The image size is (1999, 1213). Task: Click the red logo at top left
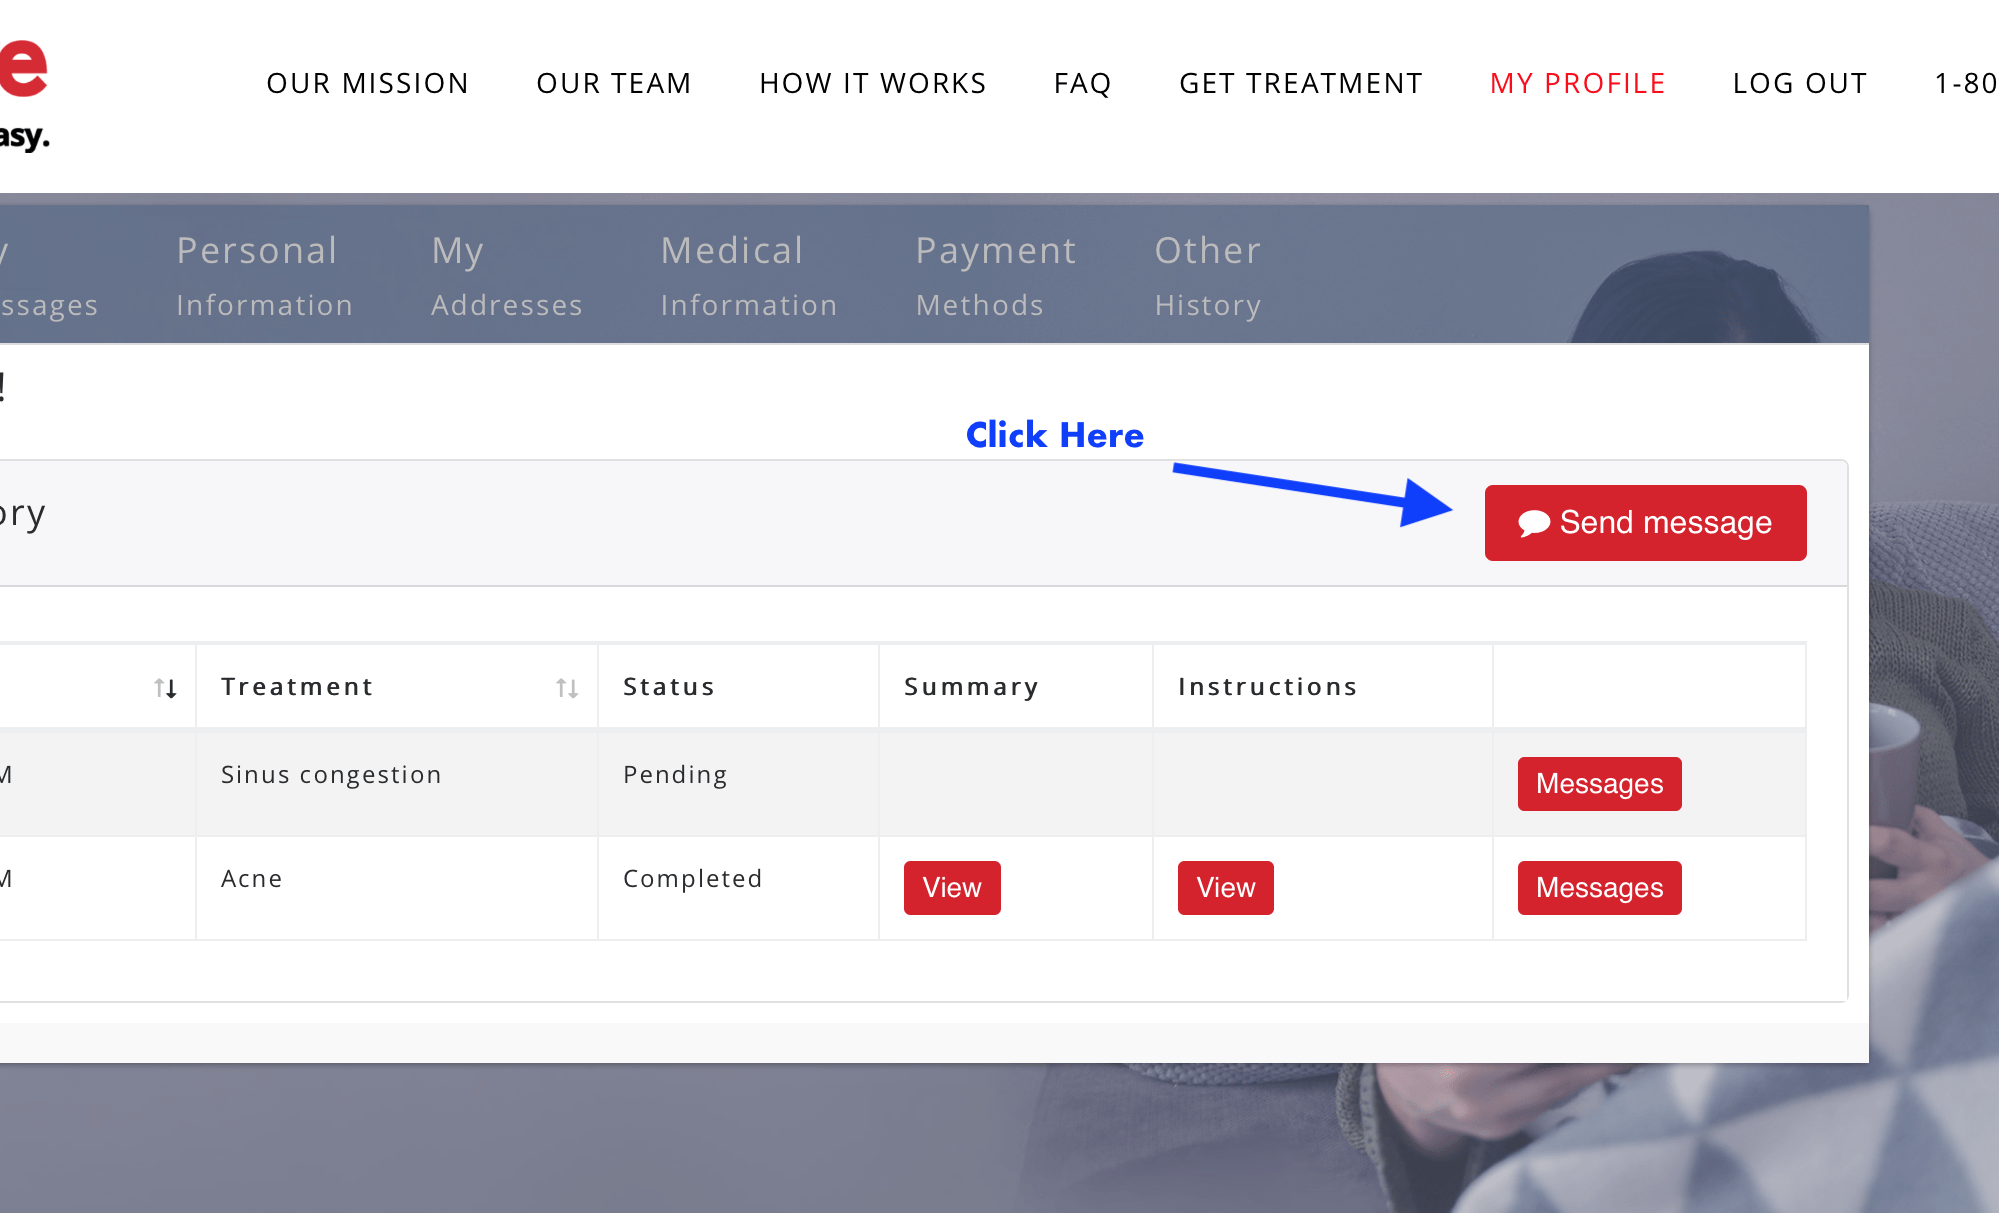(x=24, y=70)
